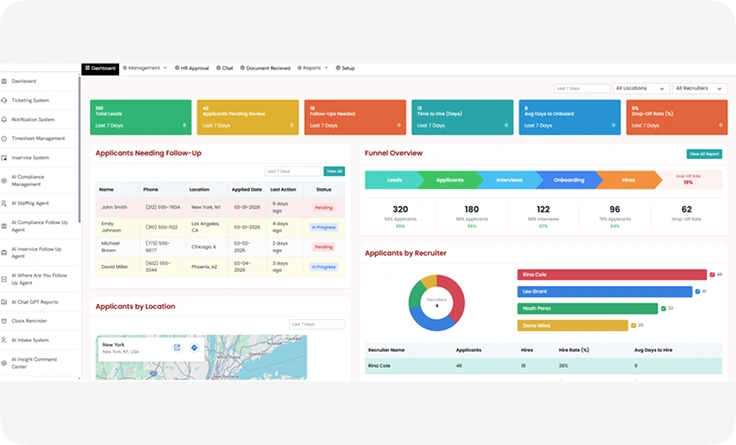Click the AI Staffing Agent icon
Image resolution: width=736 pixels, height=445 pixels.
pyautogui.click(x=4, y=203)
